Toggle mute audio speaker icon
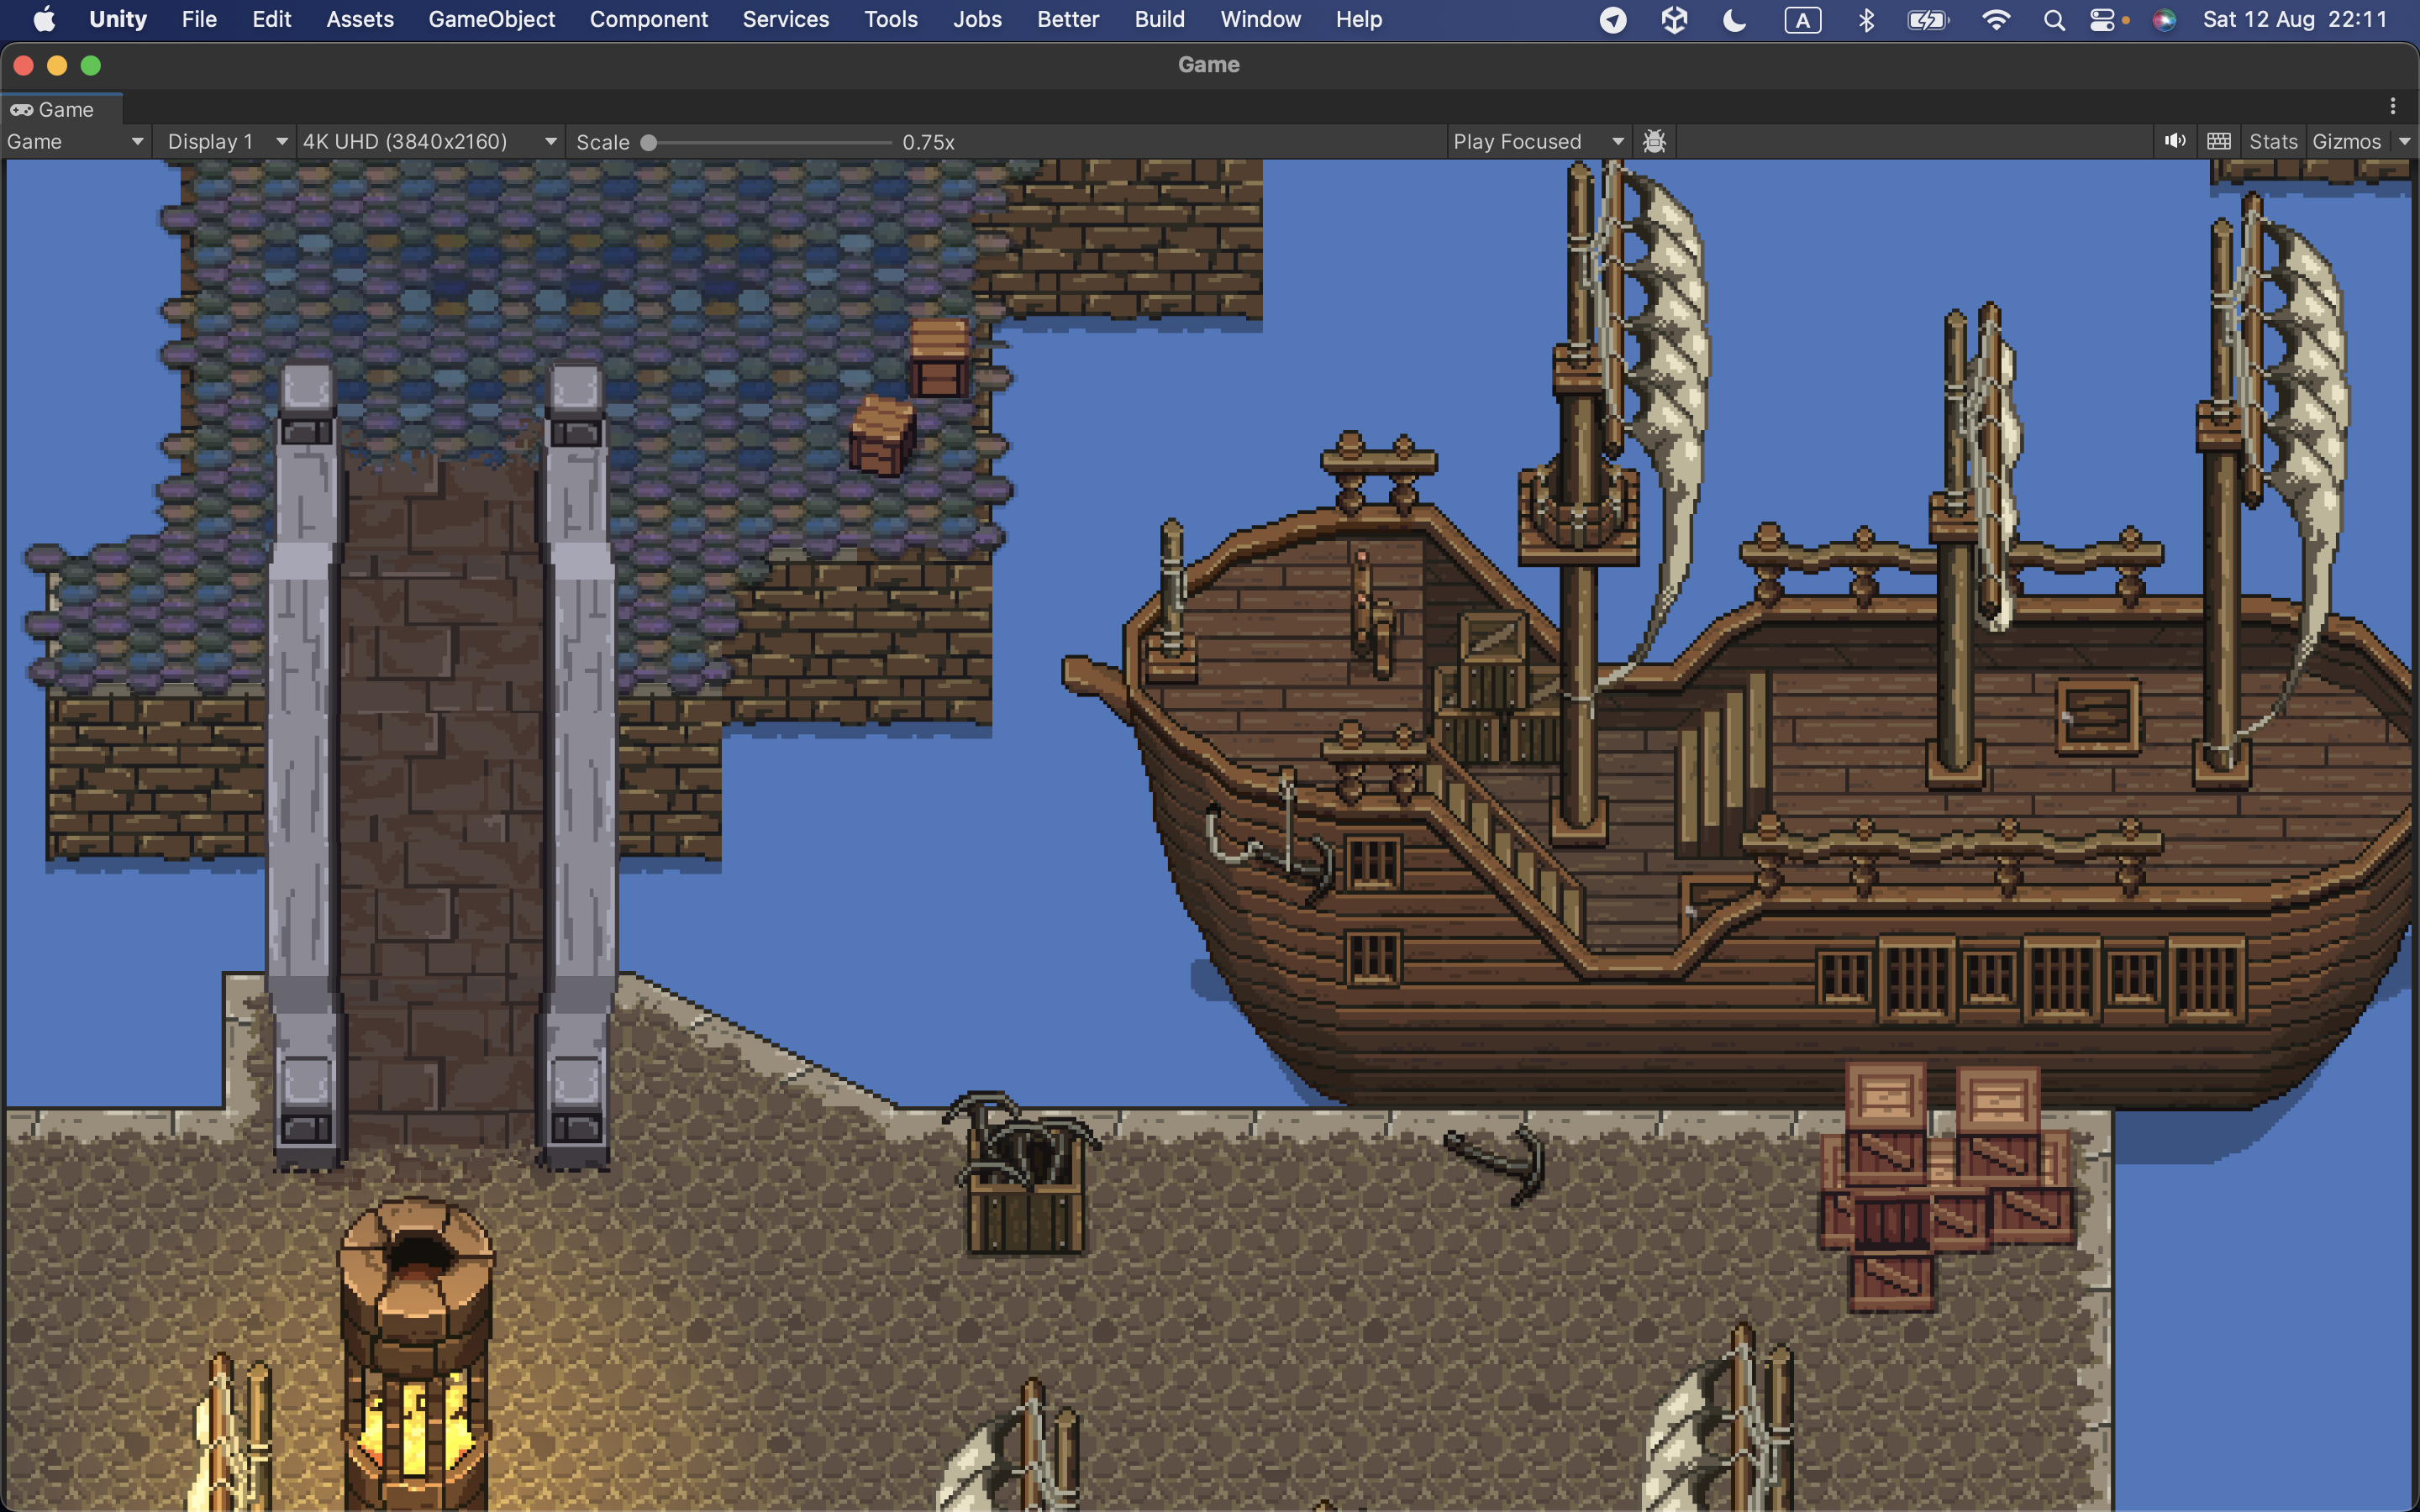This screenshot has width=2420, height=1512. click(2174, 141)
